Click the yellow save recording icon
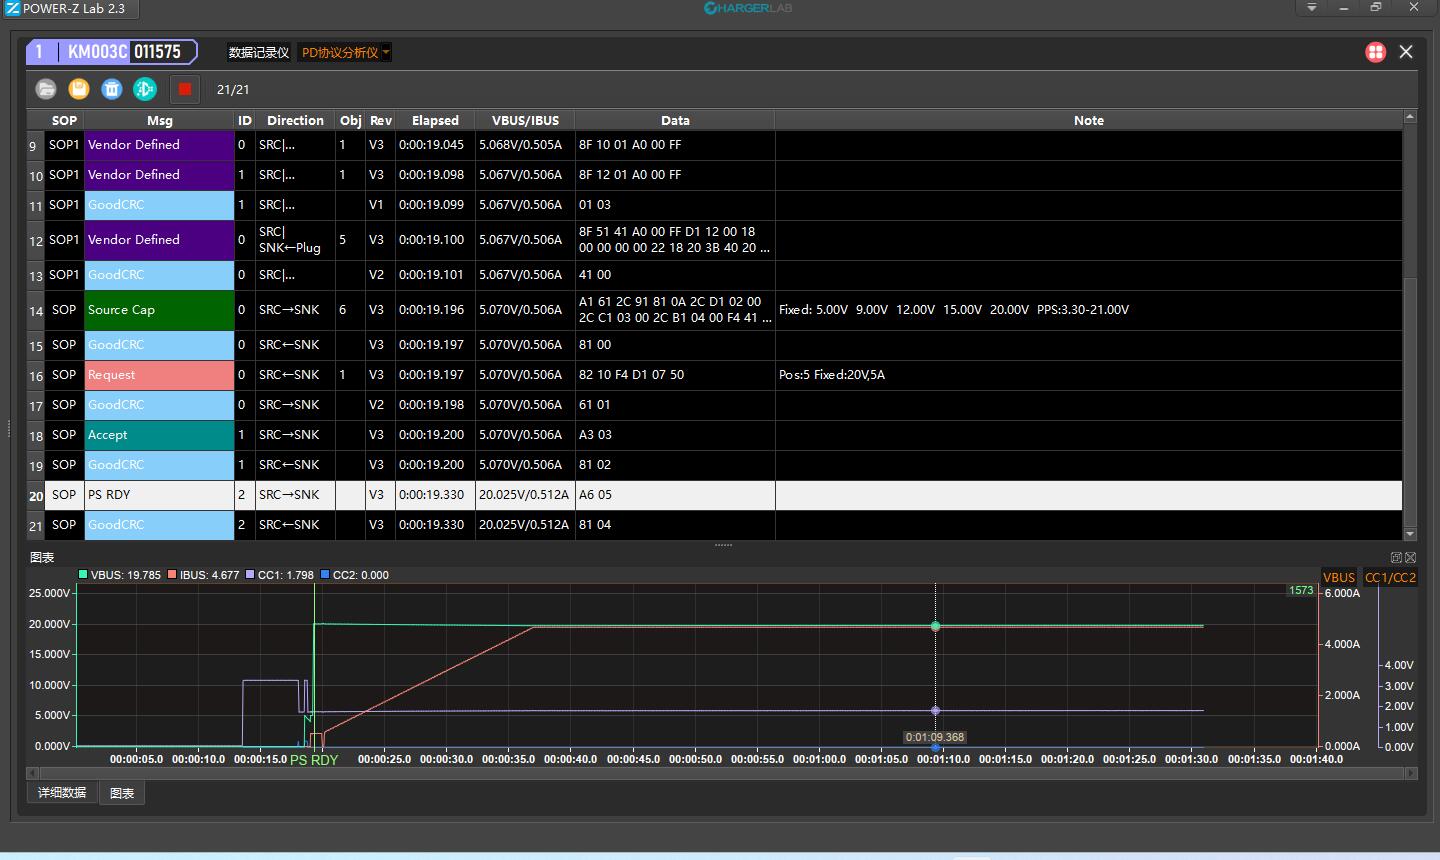 point(79,89)
